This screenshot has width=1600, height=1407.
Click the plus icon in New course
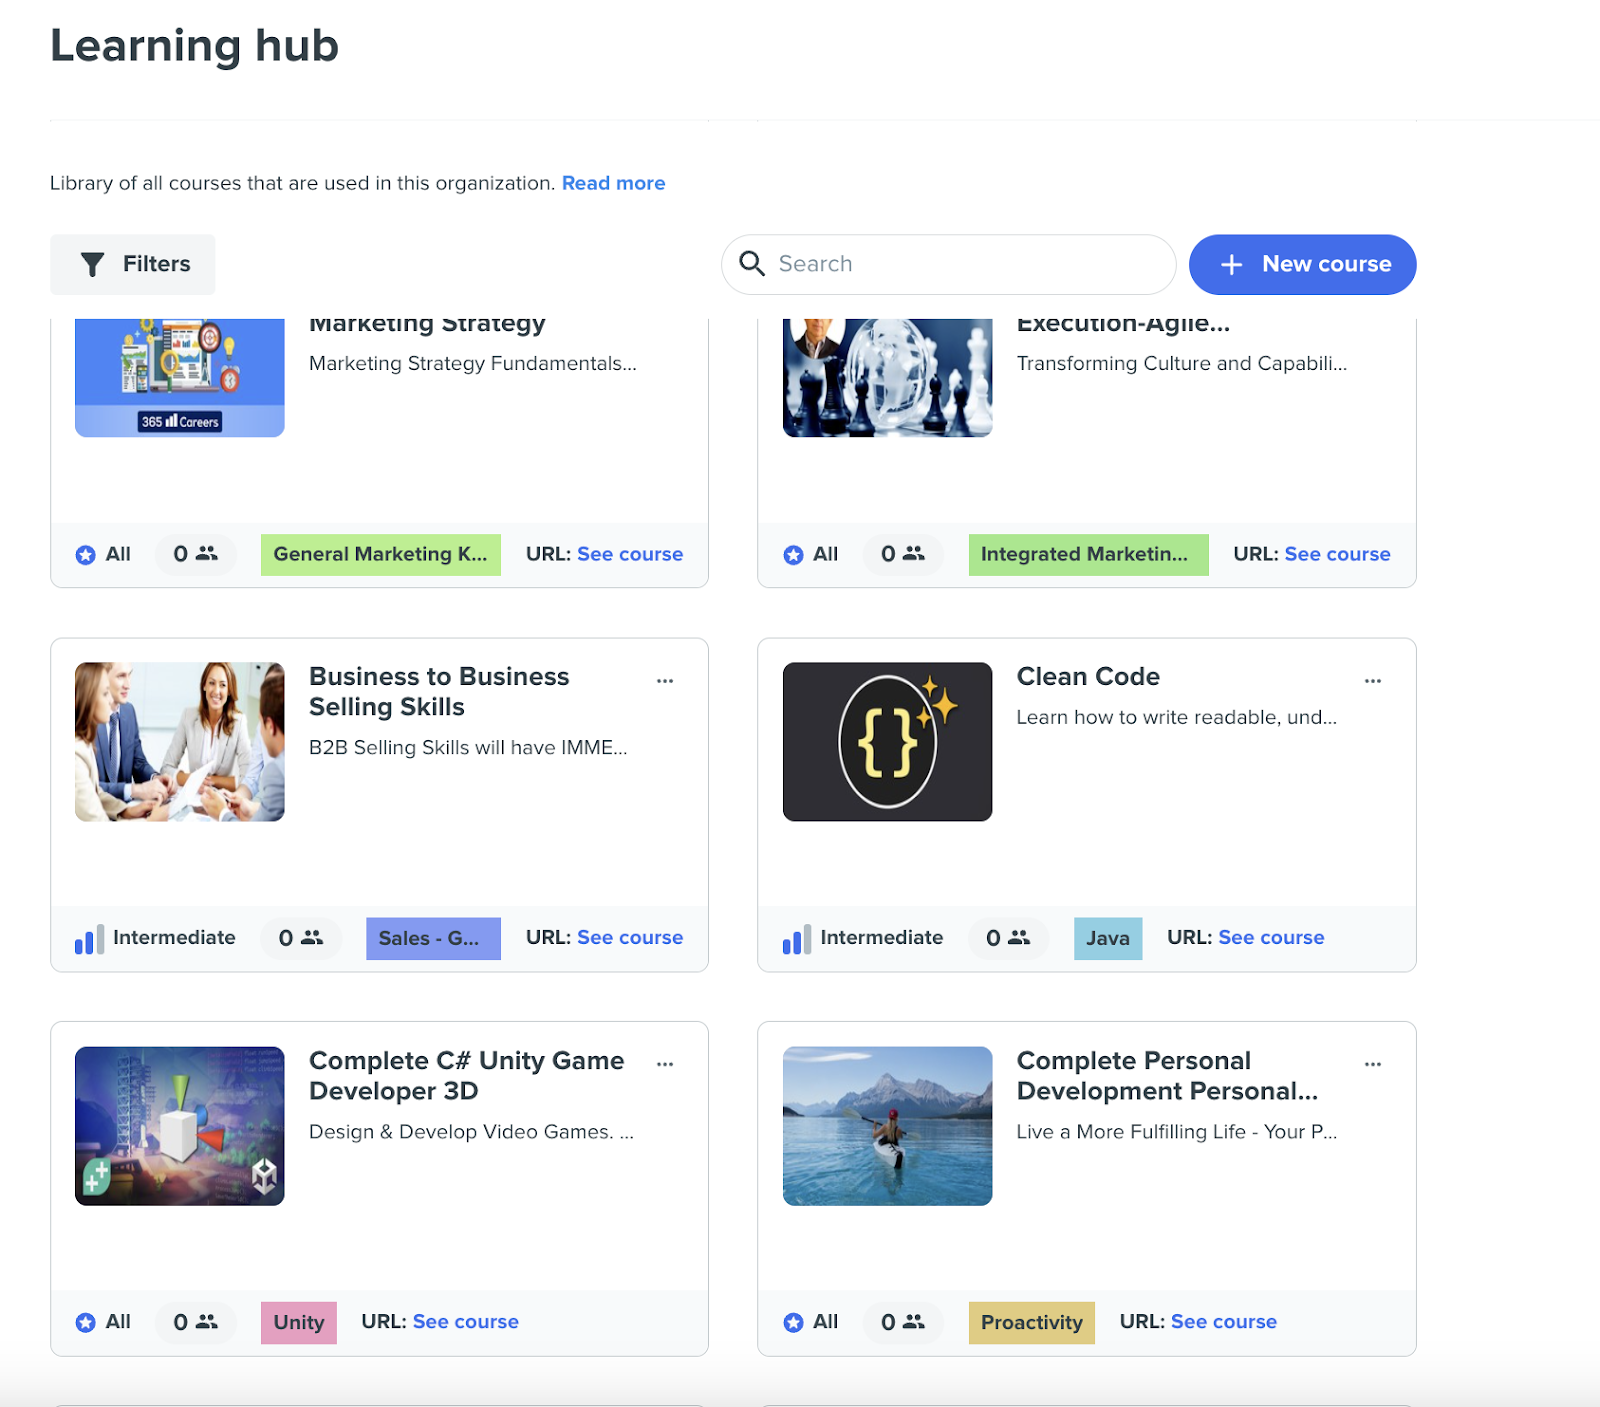coord(1232,264)
